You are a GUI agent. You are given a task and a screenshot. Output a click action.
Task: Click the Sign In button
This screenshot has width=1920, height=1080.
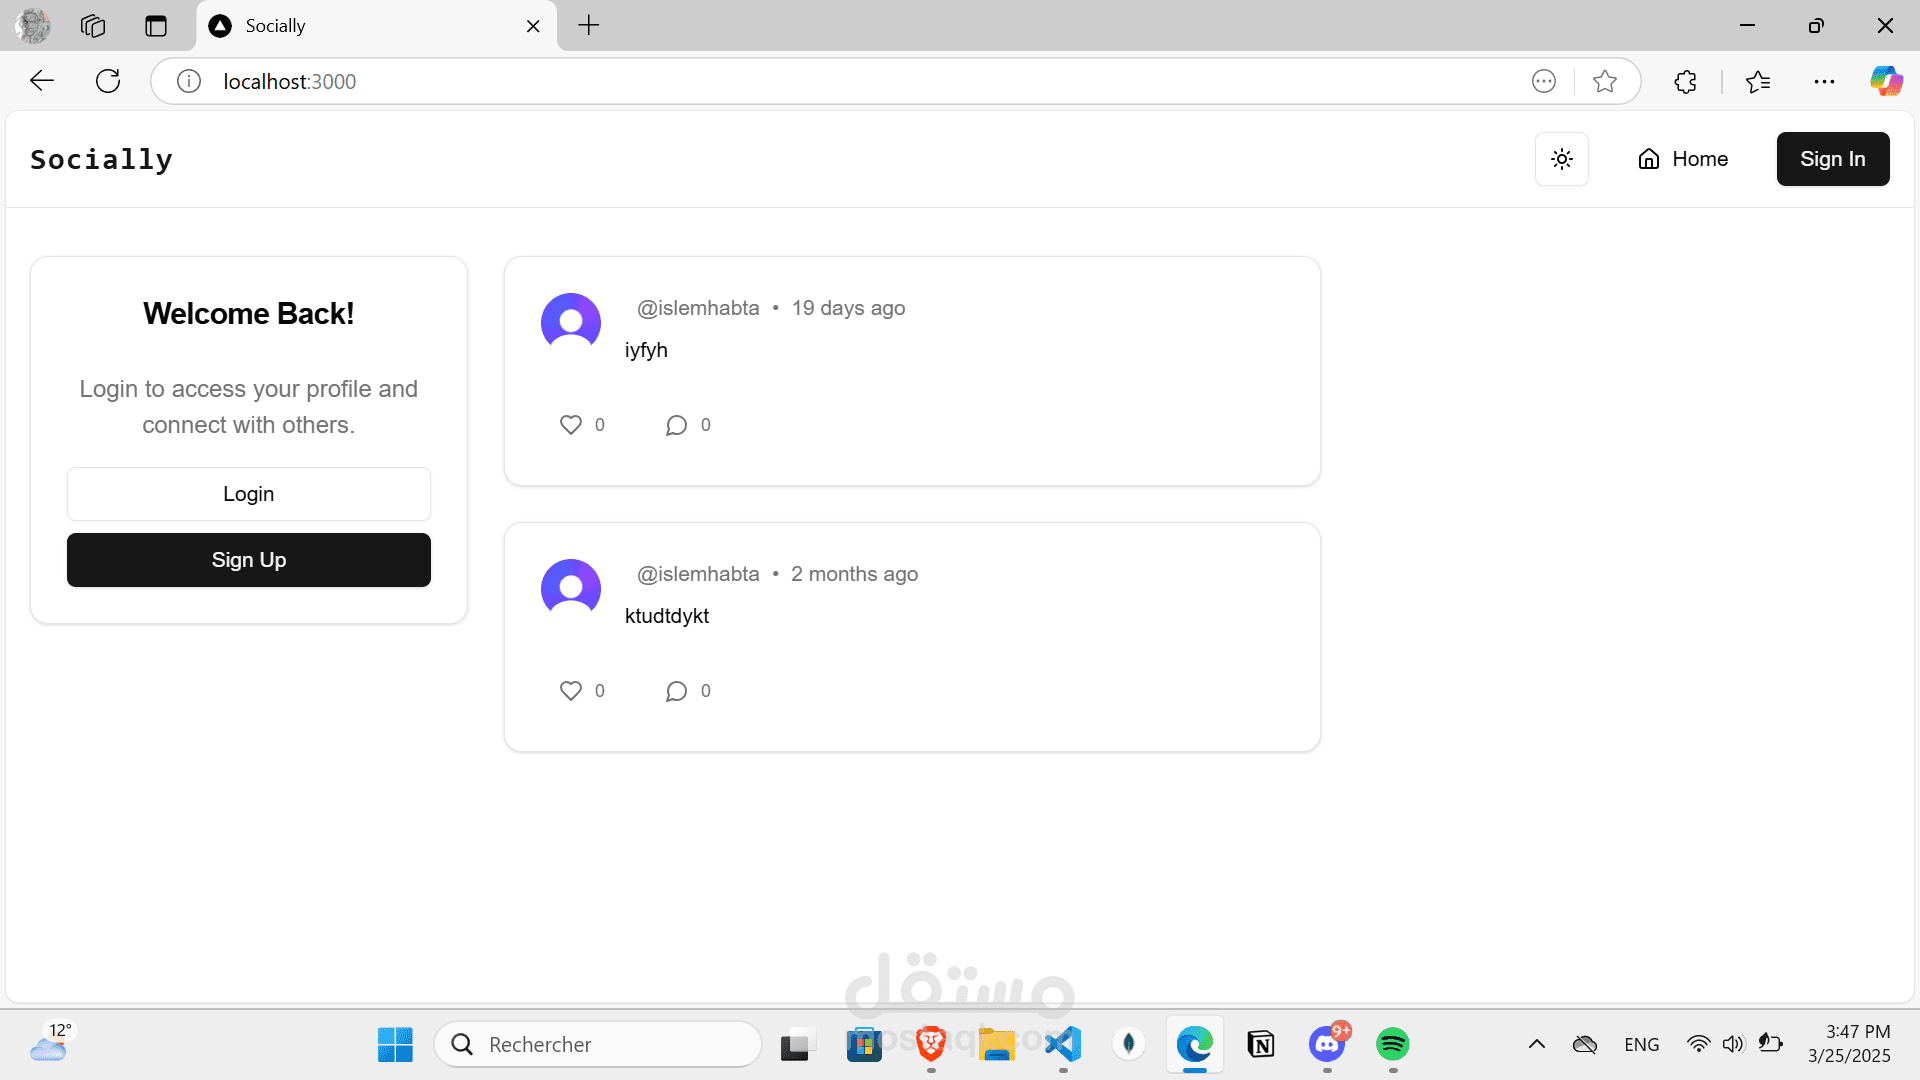1832,158
